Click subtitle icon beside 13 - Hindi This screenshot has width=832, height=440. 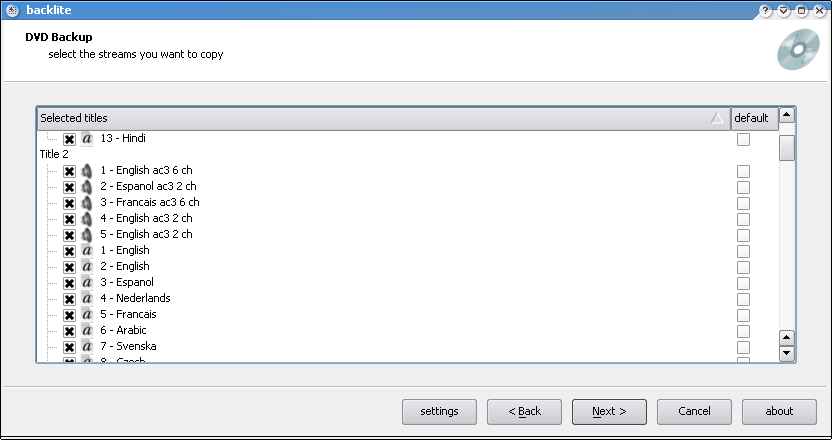[x=87, y=139]
